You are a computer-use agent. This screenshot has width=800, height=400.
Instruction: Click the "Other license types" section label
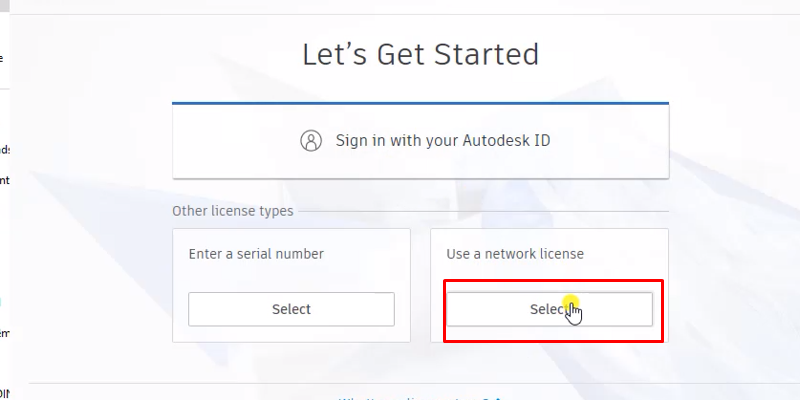[x=233, y=211]
